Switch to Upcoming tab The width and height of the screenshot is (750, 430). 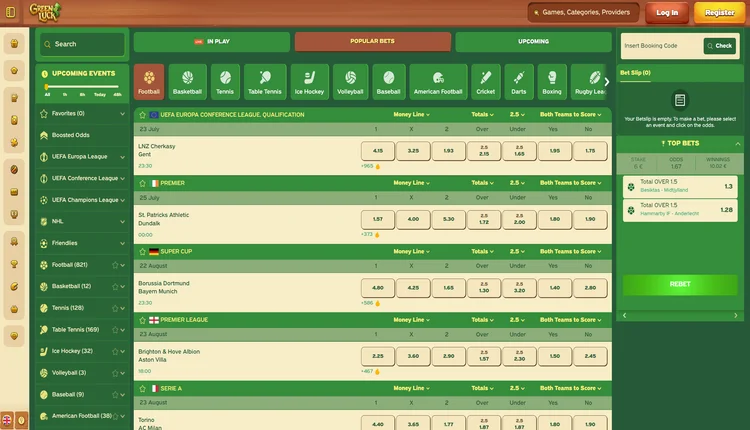coord(533,42)
